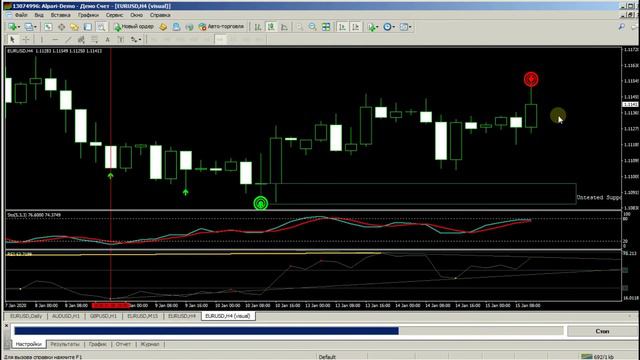Screen dimensions: 640x360
Task: Select the text label tool
Action: pos(120,40)
